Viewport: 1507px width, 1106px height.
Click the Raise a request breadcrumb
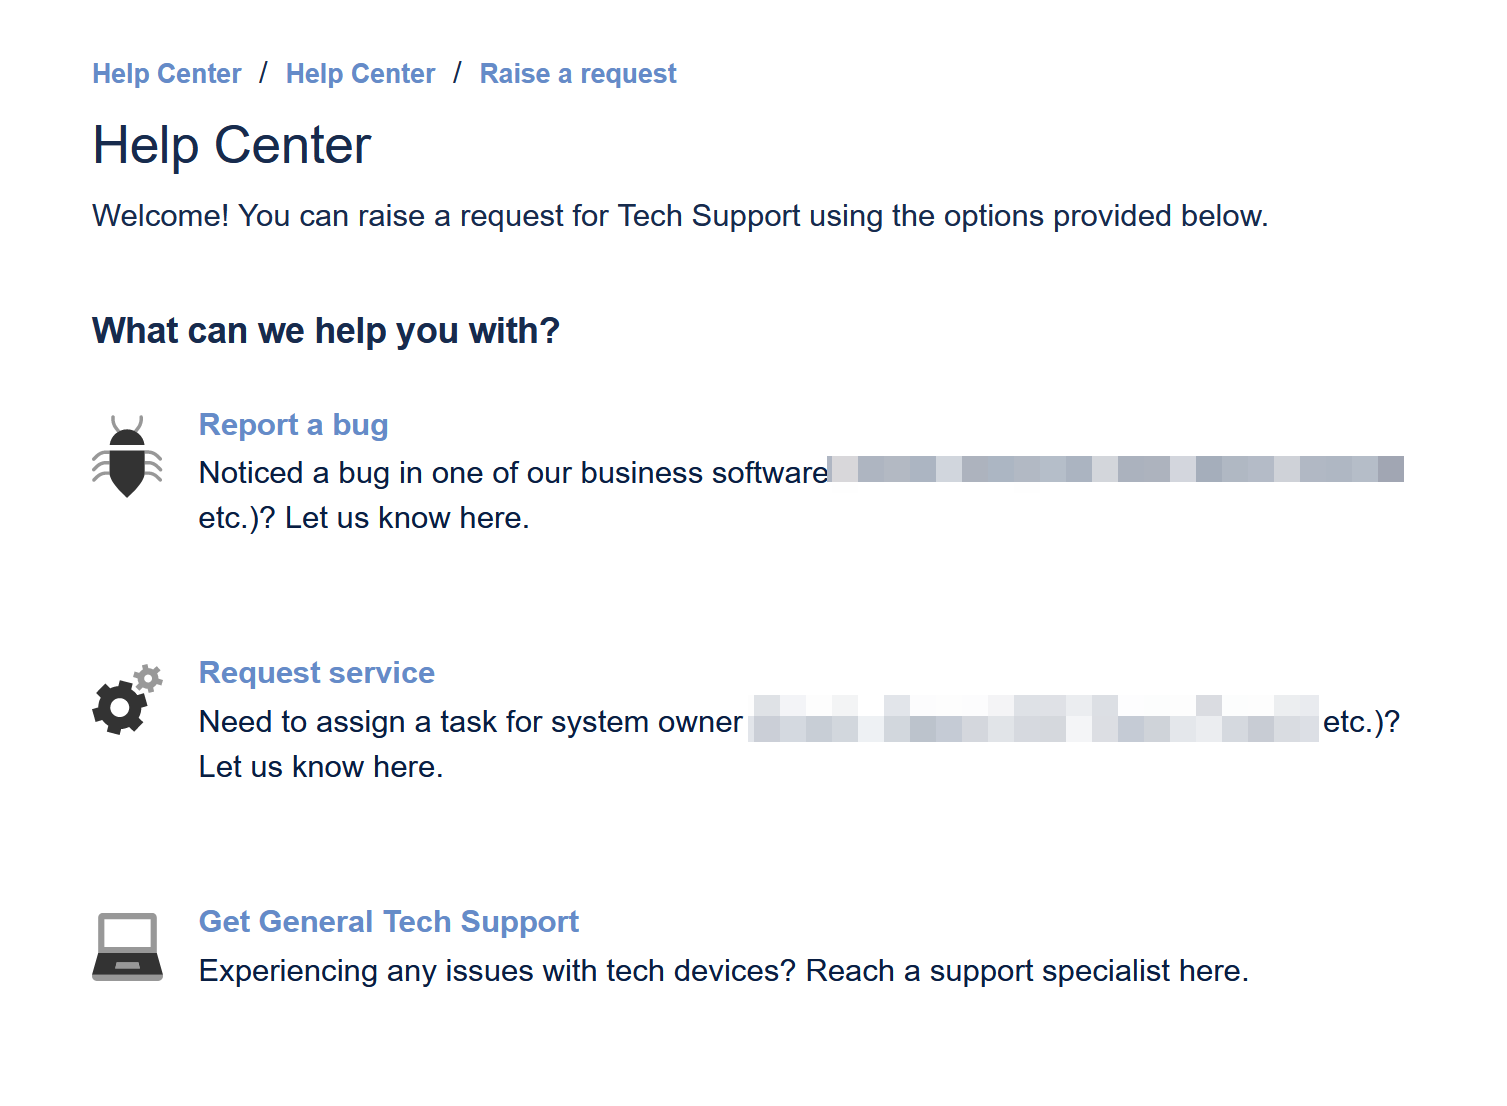pyautogui.click(x=578, y=74)
